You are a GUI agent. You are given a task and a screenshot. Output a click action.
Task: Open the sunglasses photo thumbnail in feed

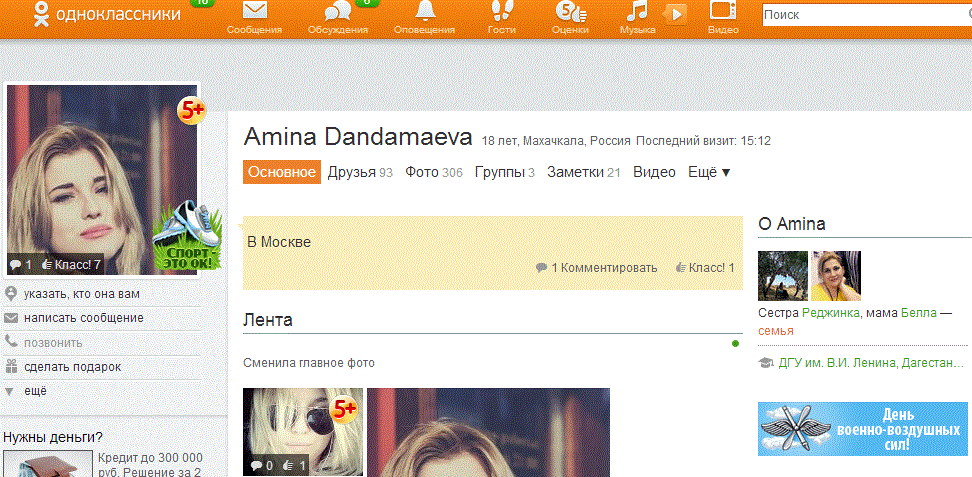pos(302,431)
